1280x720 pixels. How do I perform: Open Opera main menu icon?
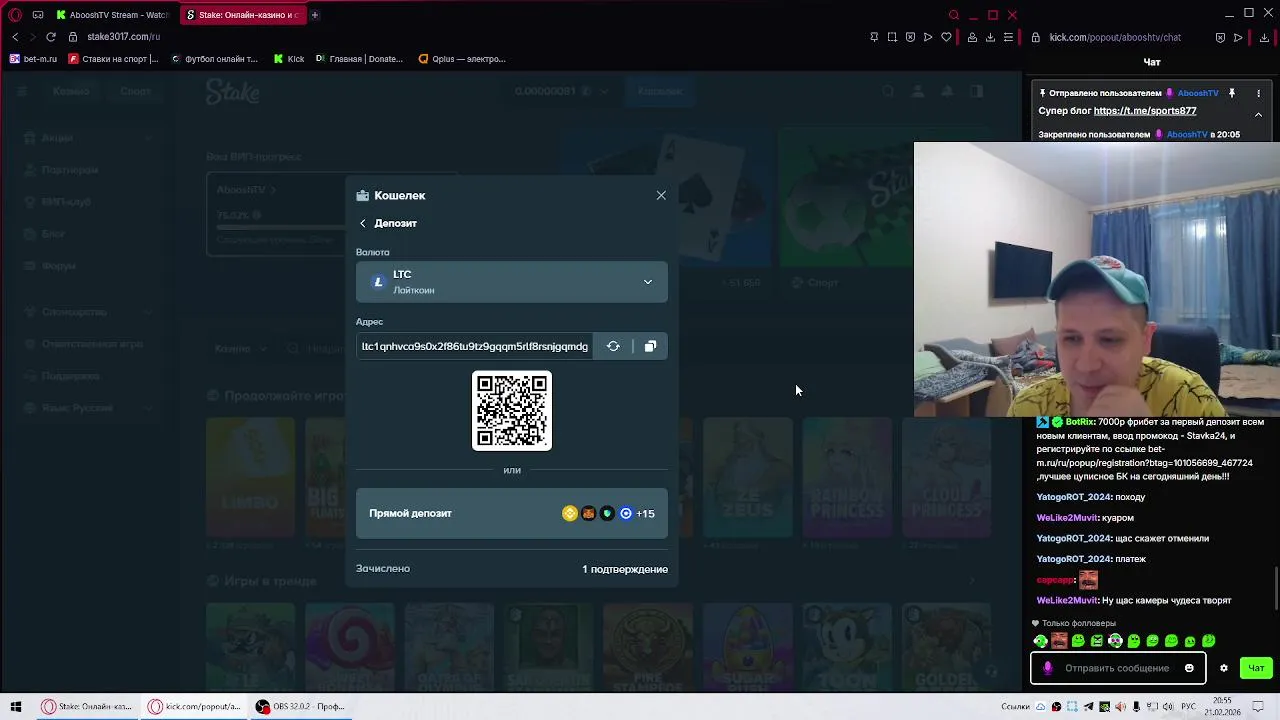(14, 15)
